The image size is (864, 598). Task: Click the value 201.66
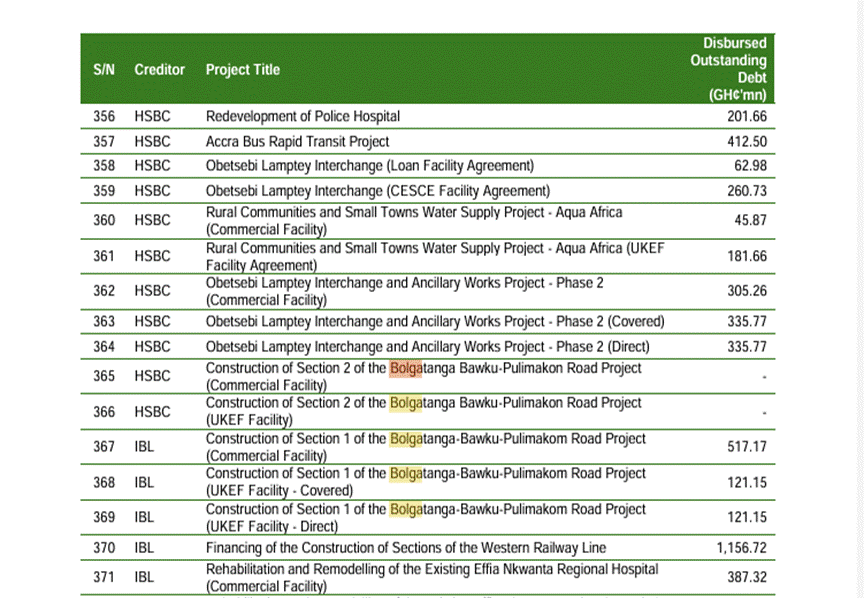[x=747, y=116]
